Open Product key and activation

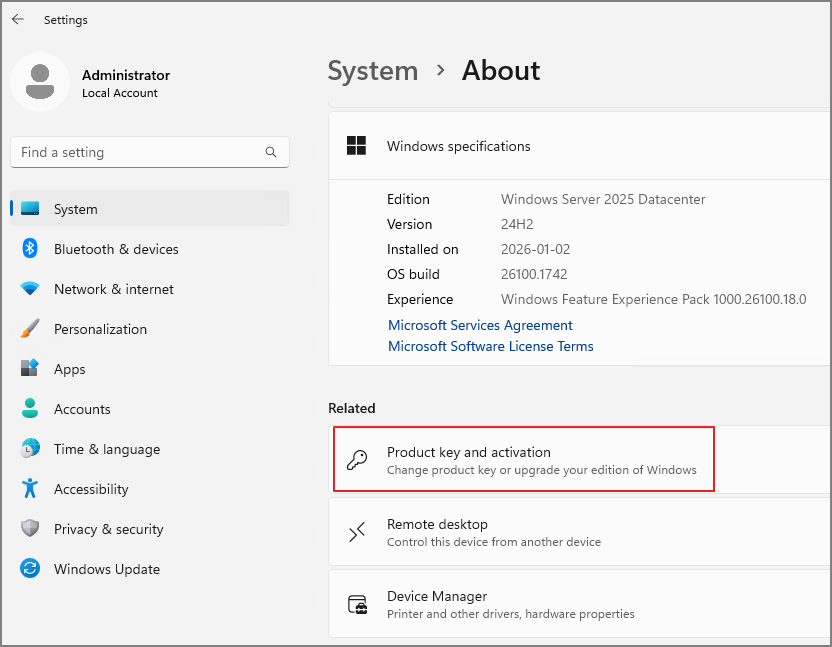point(580,460)
